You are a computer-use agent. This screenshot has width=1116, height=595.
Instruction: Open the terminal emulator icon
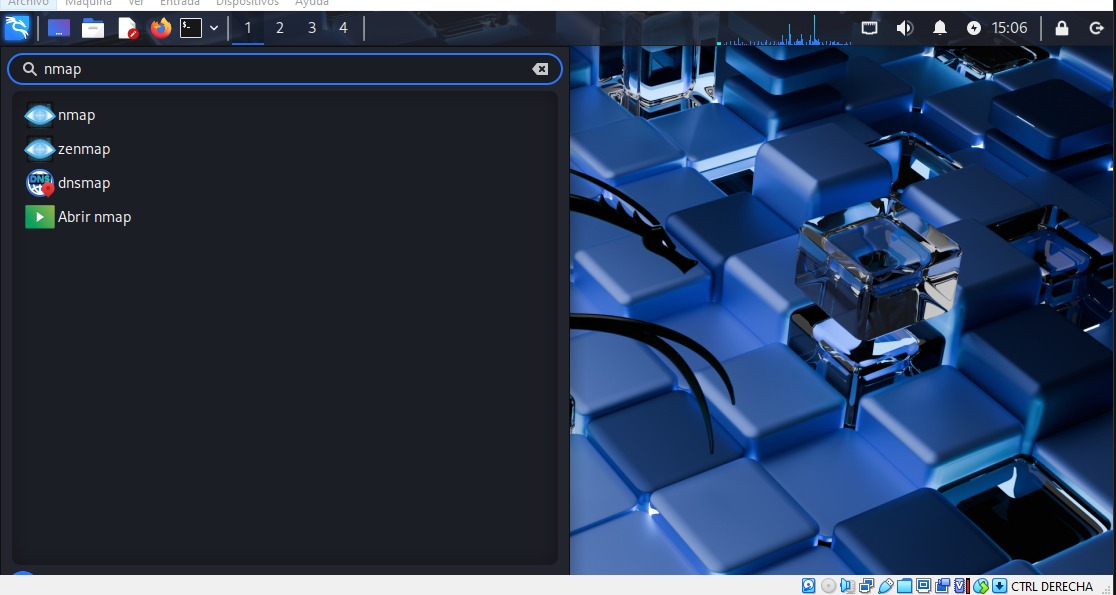tap(191, 28)
